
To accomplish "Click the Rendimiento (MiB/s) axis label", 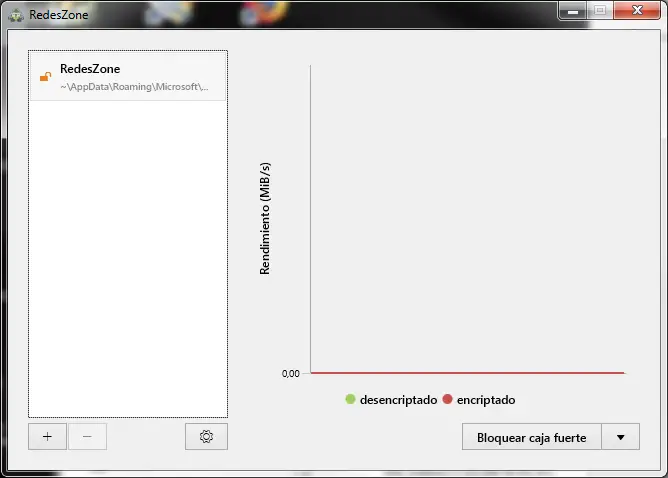I will [x=265, y=218].
